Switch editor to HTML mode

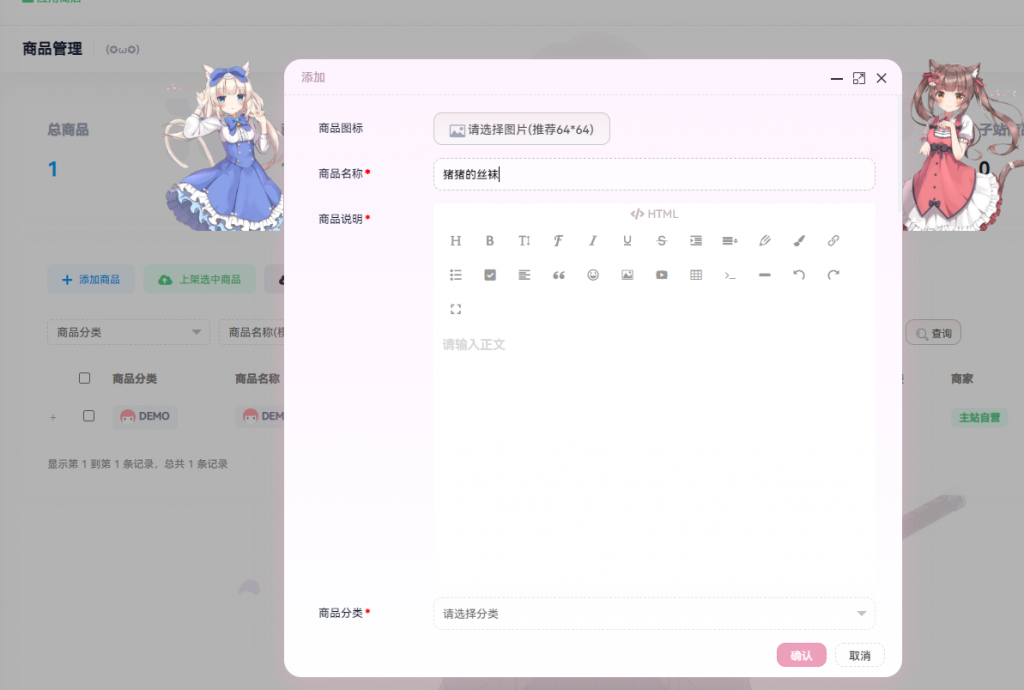(654, 214)
